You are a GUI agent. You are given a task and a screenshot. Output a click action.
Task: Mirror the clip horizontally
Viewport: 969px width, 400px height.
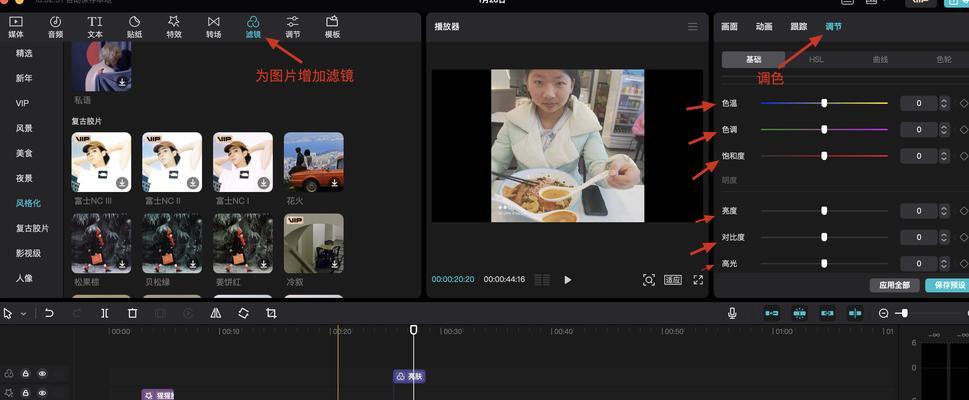pyautogui.click(x=216, y=313)
